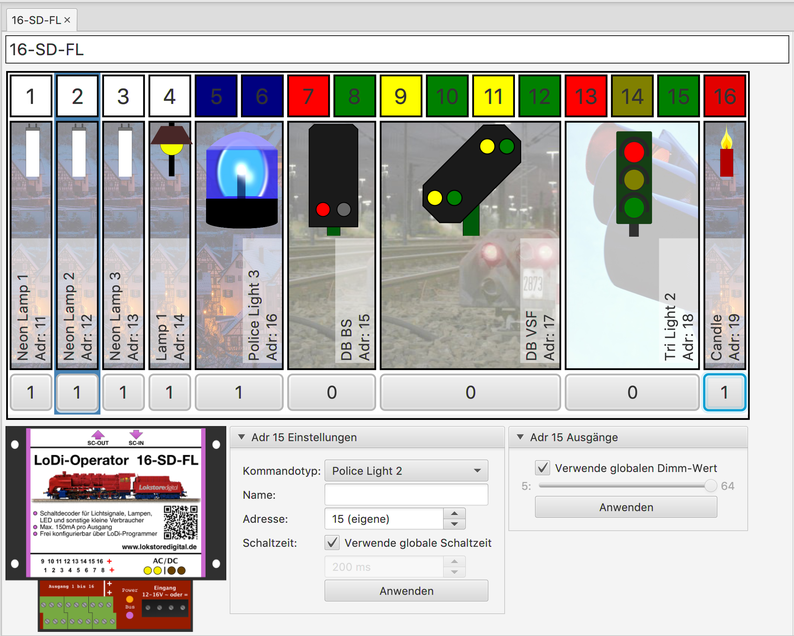
Task: Open the Neon Lamp 3 card
Action: (x=124, y=245)
